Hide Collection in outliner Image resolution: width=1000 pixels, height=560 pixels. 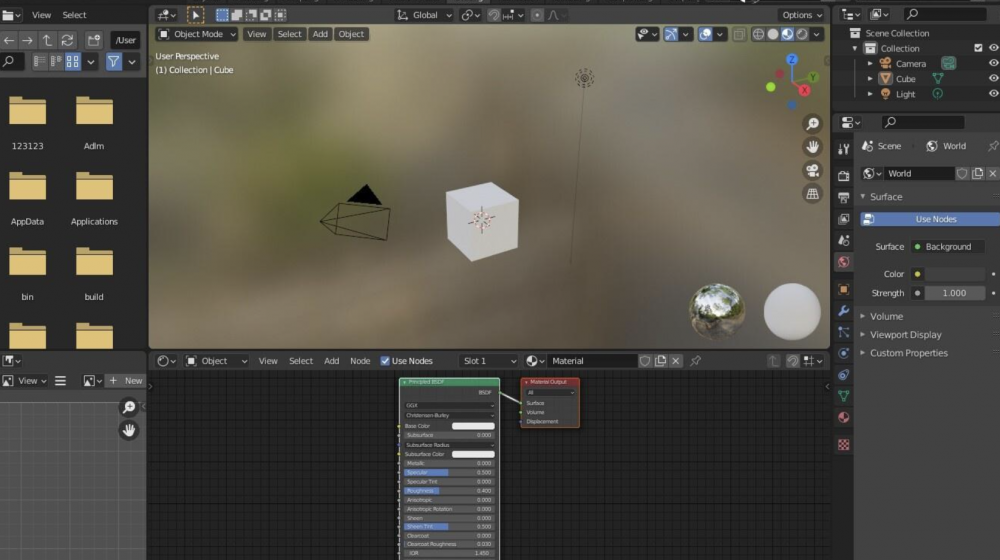993,48
